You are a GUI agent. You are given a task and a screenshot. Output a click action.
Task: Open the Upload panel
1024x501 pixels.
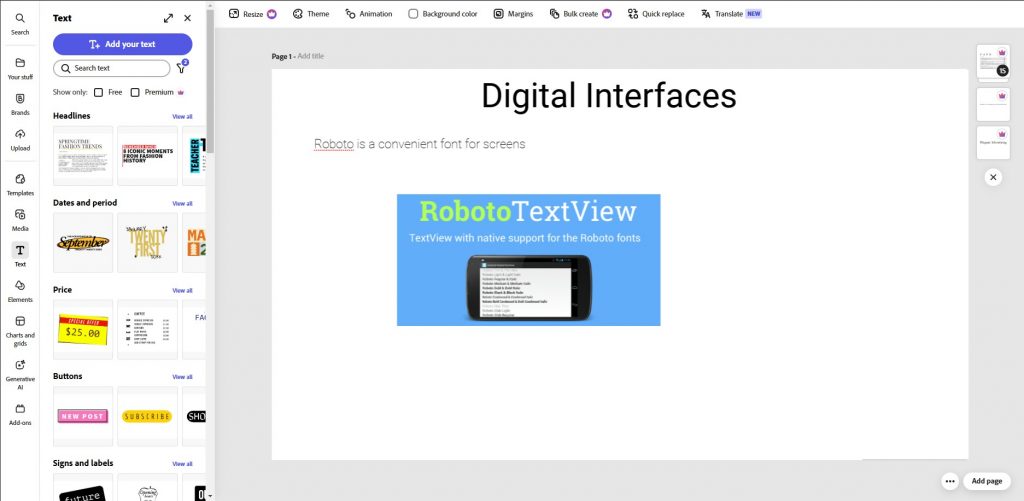coord(20,140)
